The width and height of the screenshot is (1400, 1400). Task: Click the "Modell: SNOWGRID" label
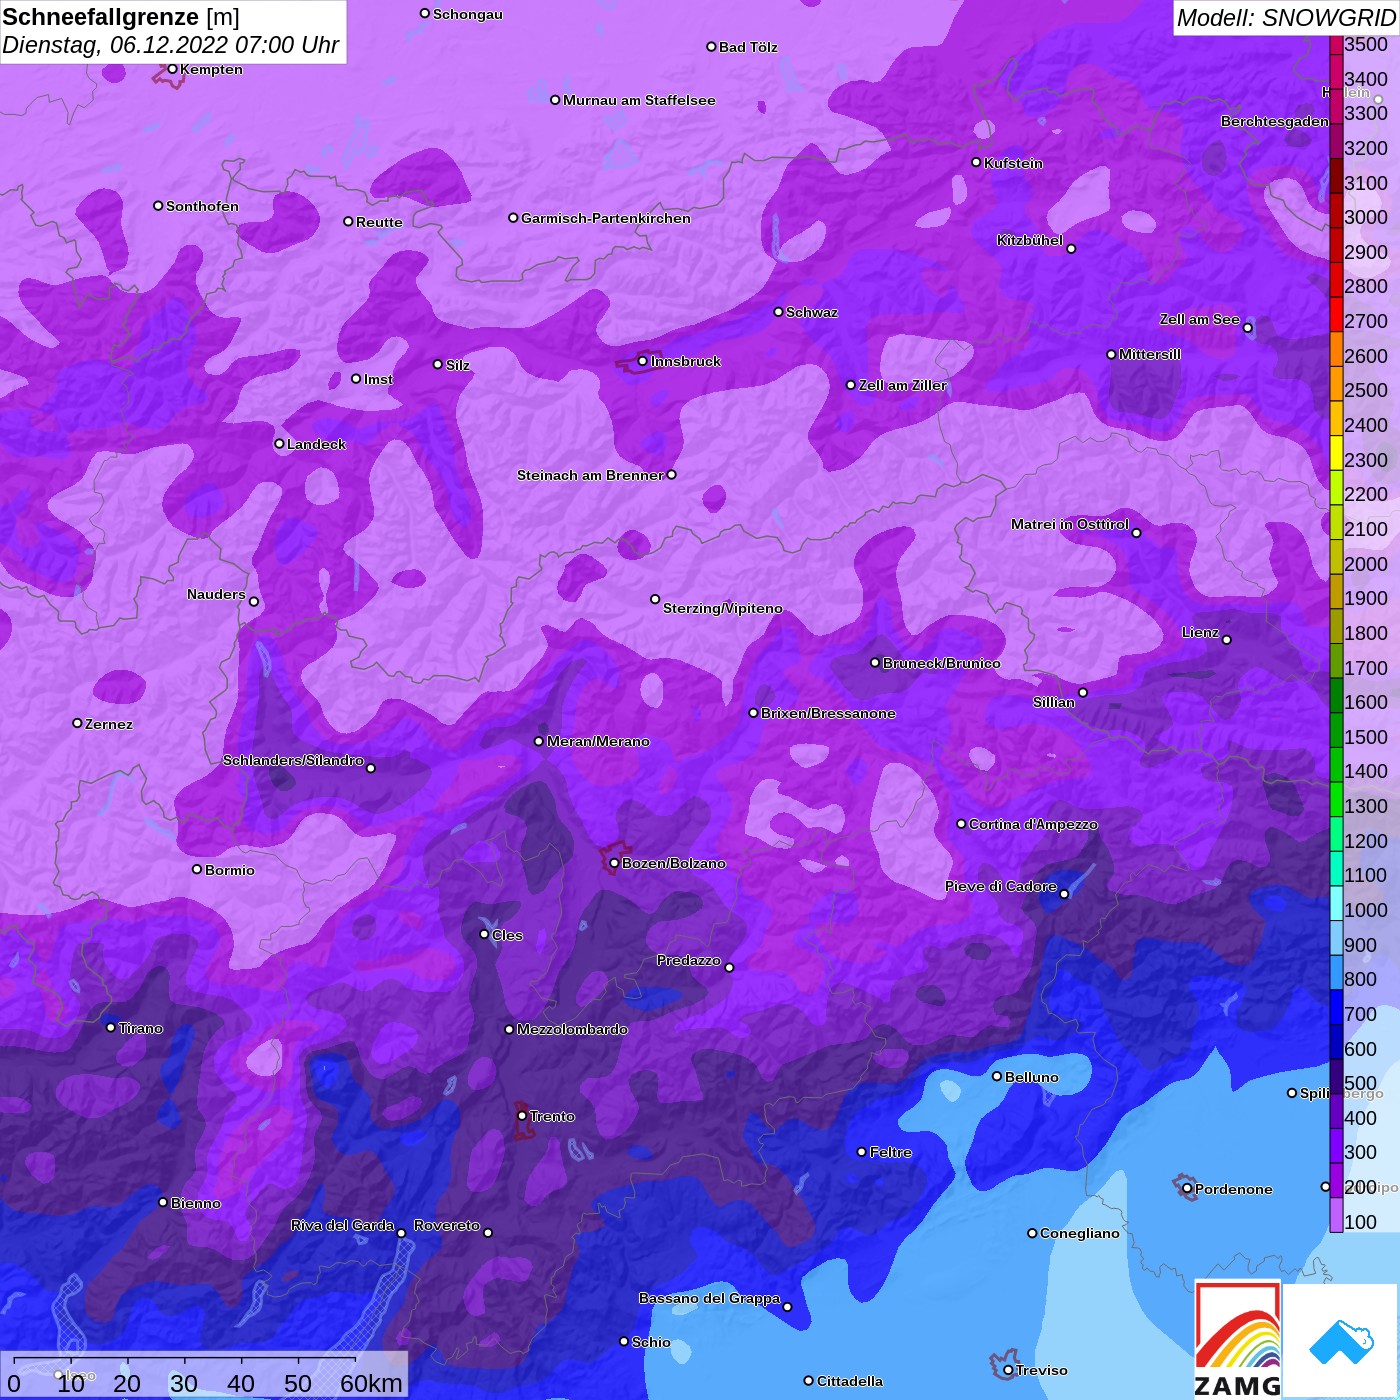click(1286, 18)
